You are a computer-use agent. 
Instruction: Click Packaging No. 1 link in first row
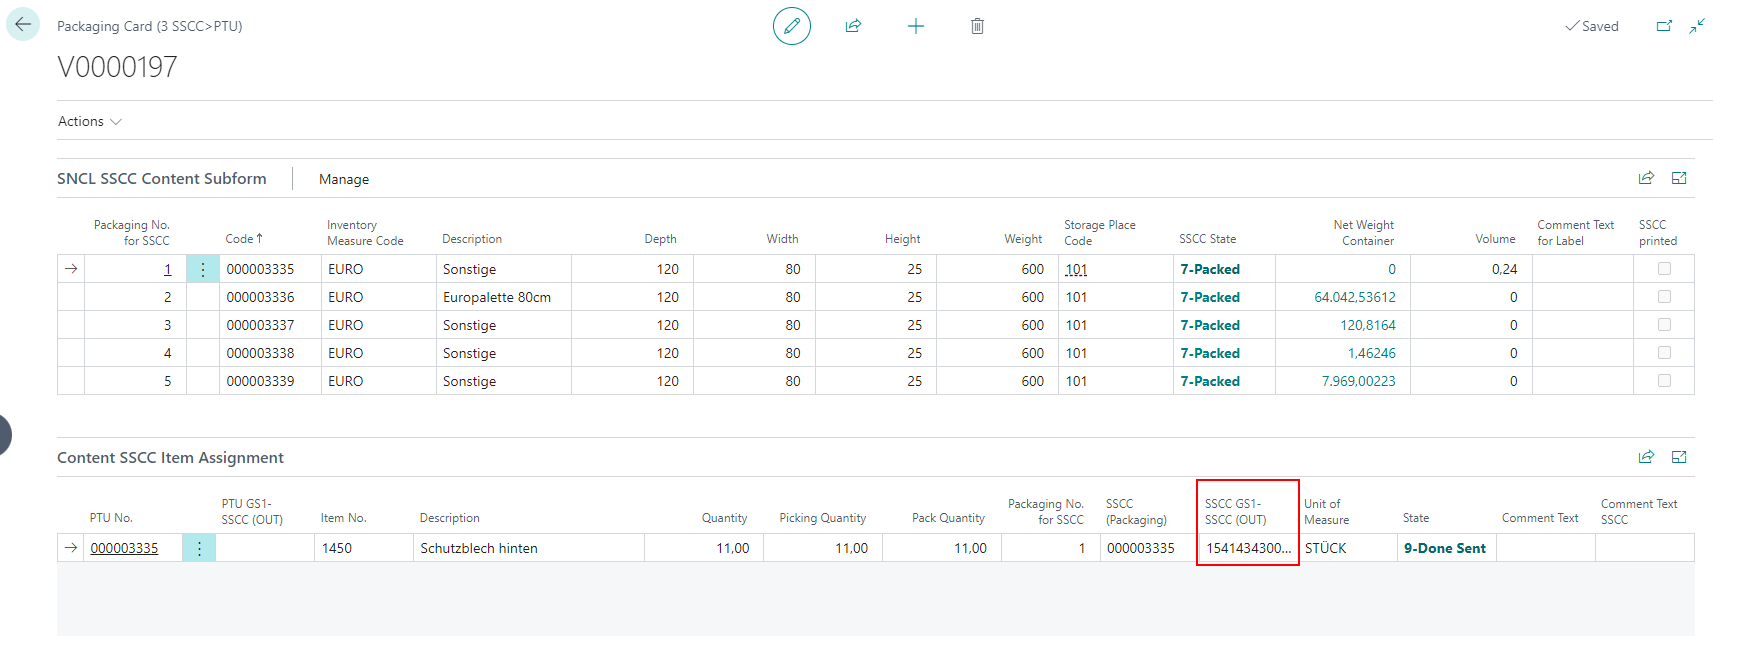(167, 269)
